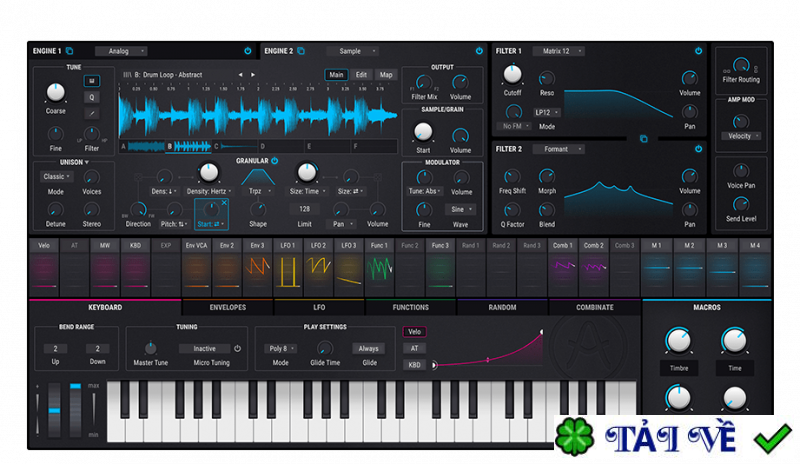Click the Main sample view button
Viewport: 800px width, 464px height.
336,75
